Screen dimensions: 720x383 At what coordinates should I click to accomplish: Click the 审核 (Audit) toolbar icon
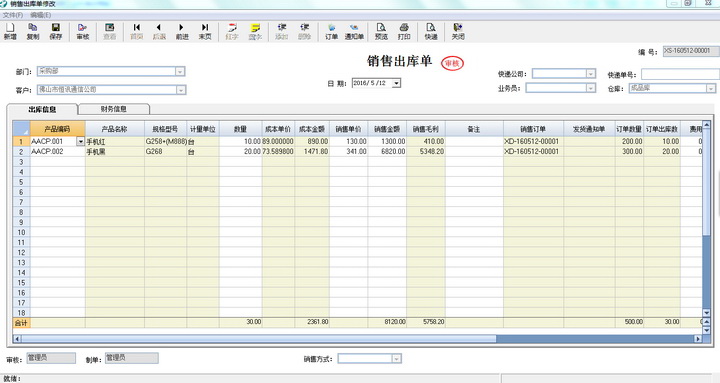tap(83, 31)
